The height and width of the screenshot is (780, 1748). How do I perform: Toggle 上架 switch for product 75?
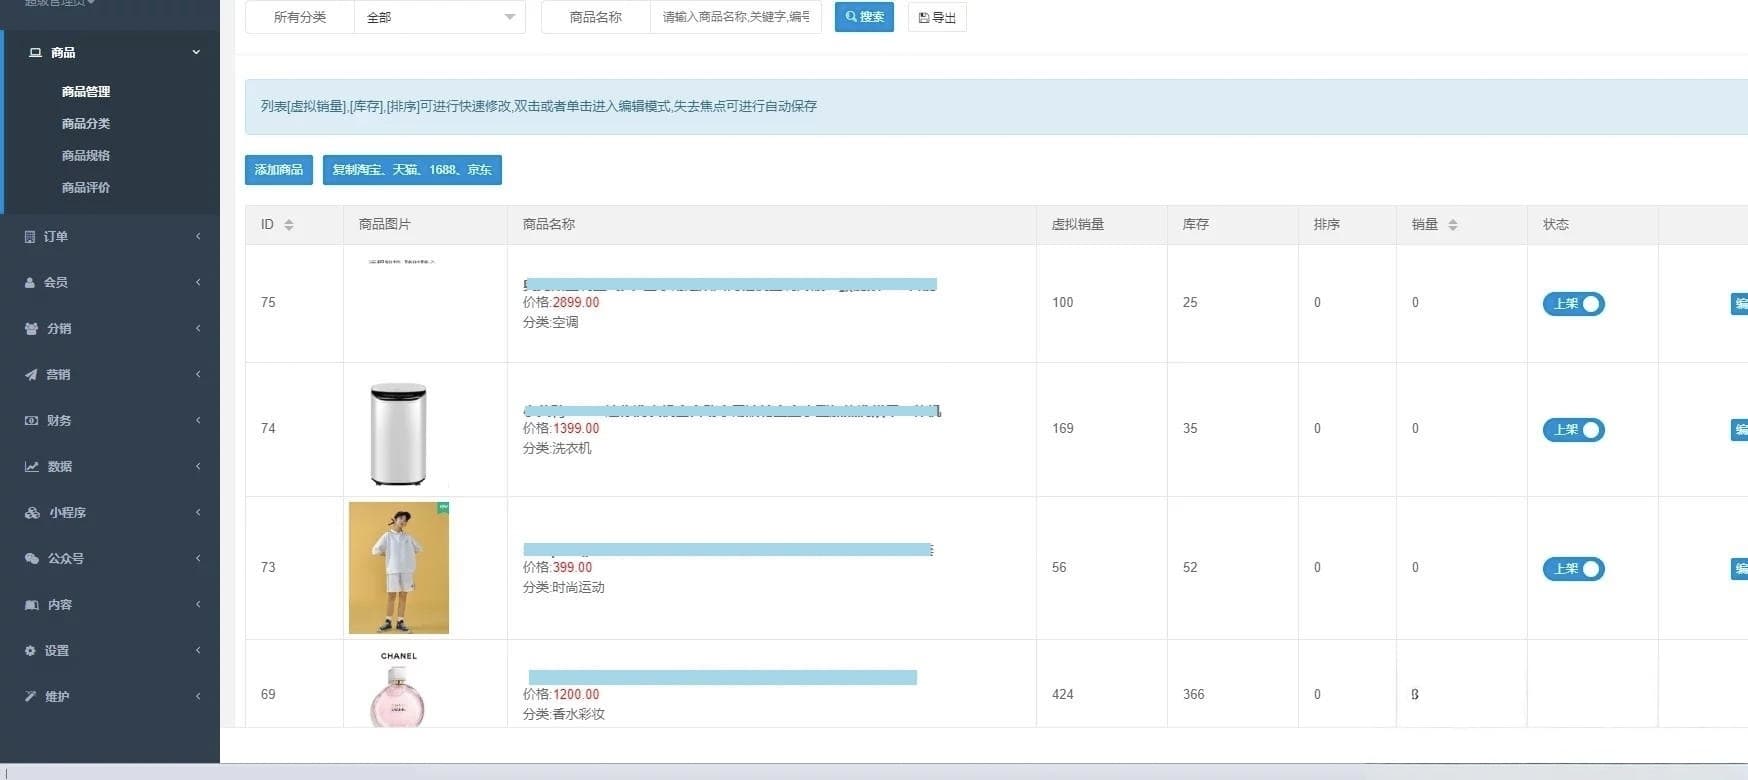(x=1574, y=304)
